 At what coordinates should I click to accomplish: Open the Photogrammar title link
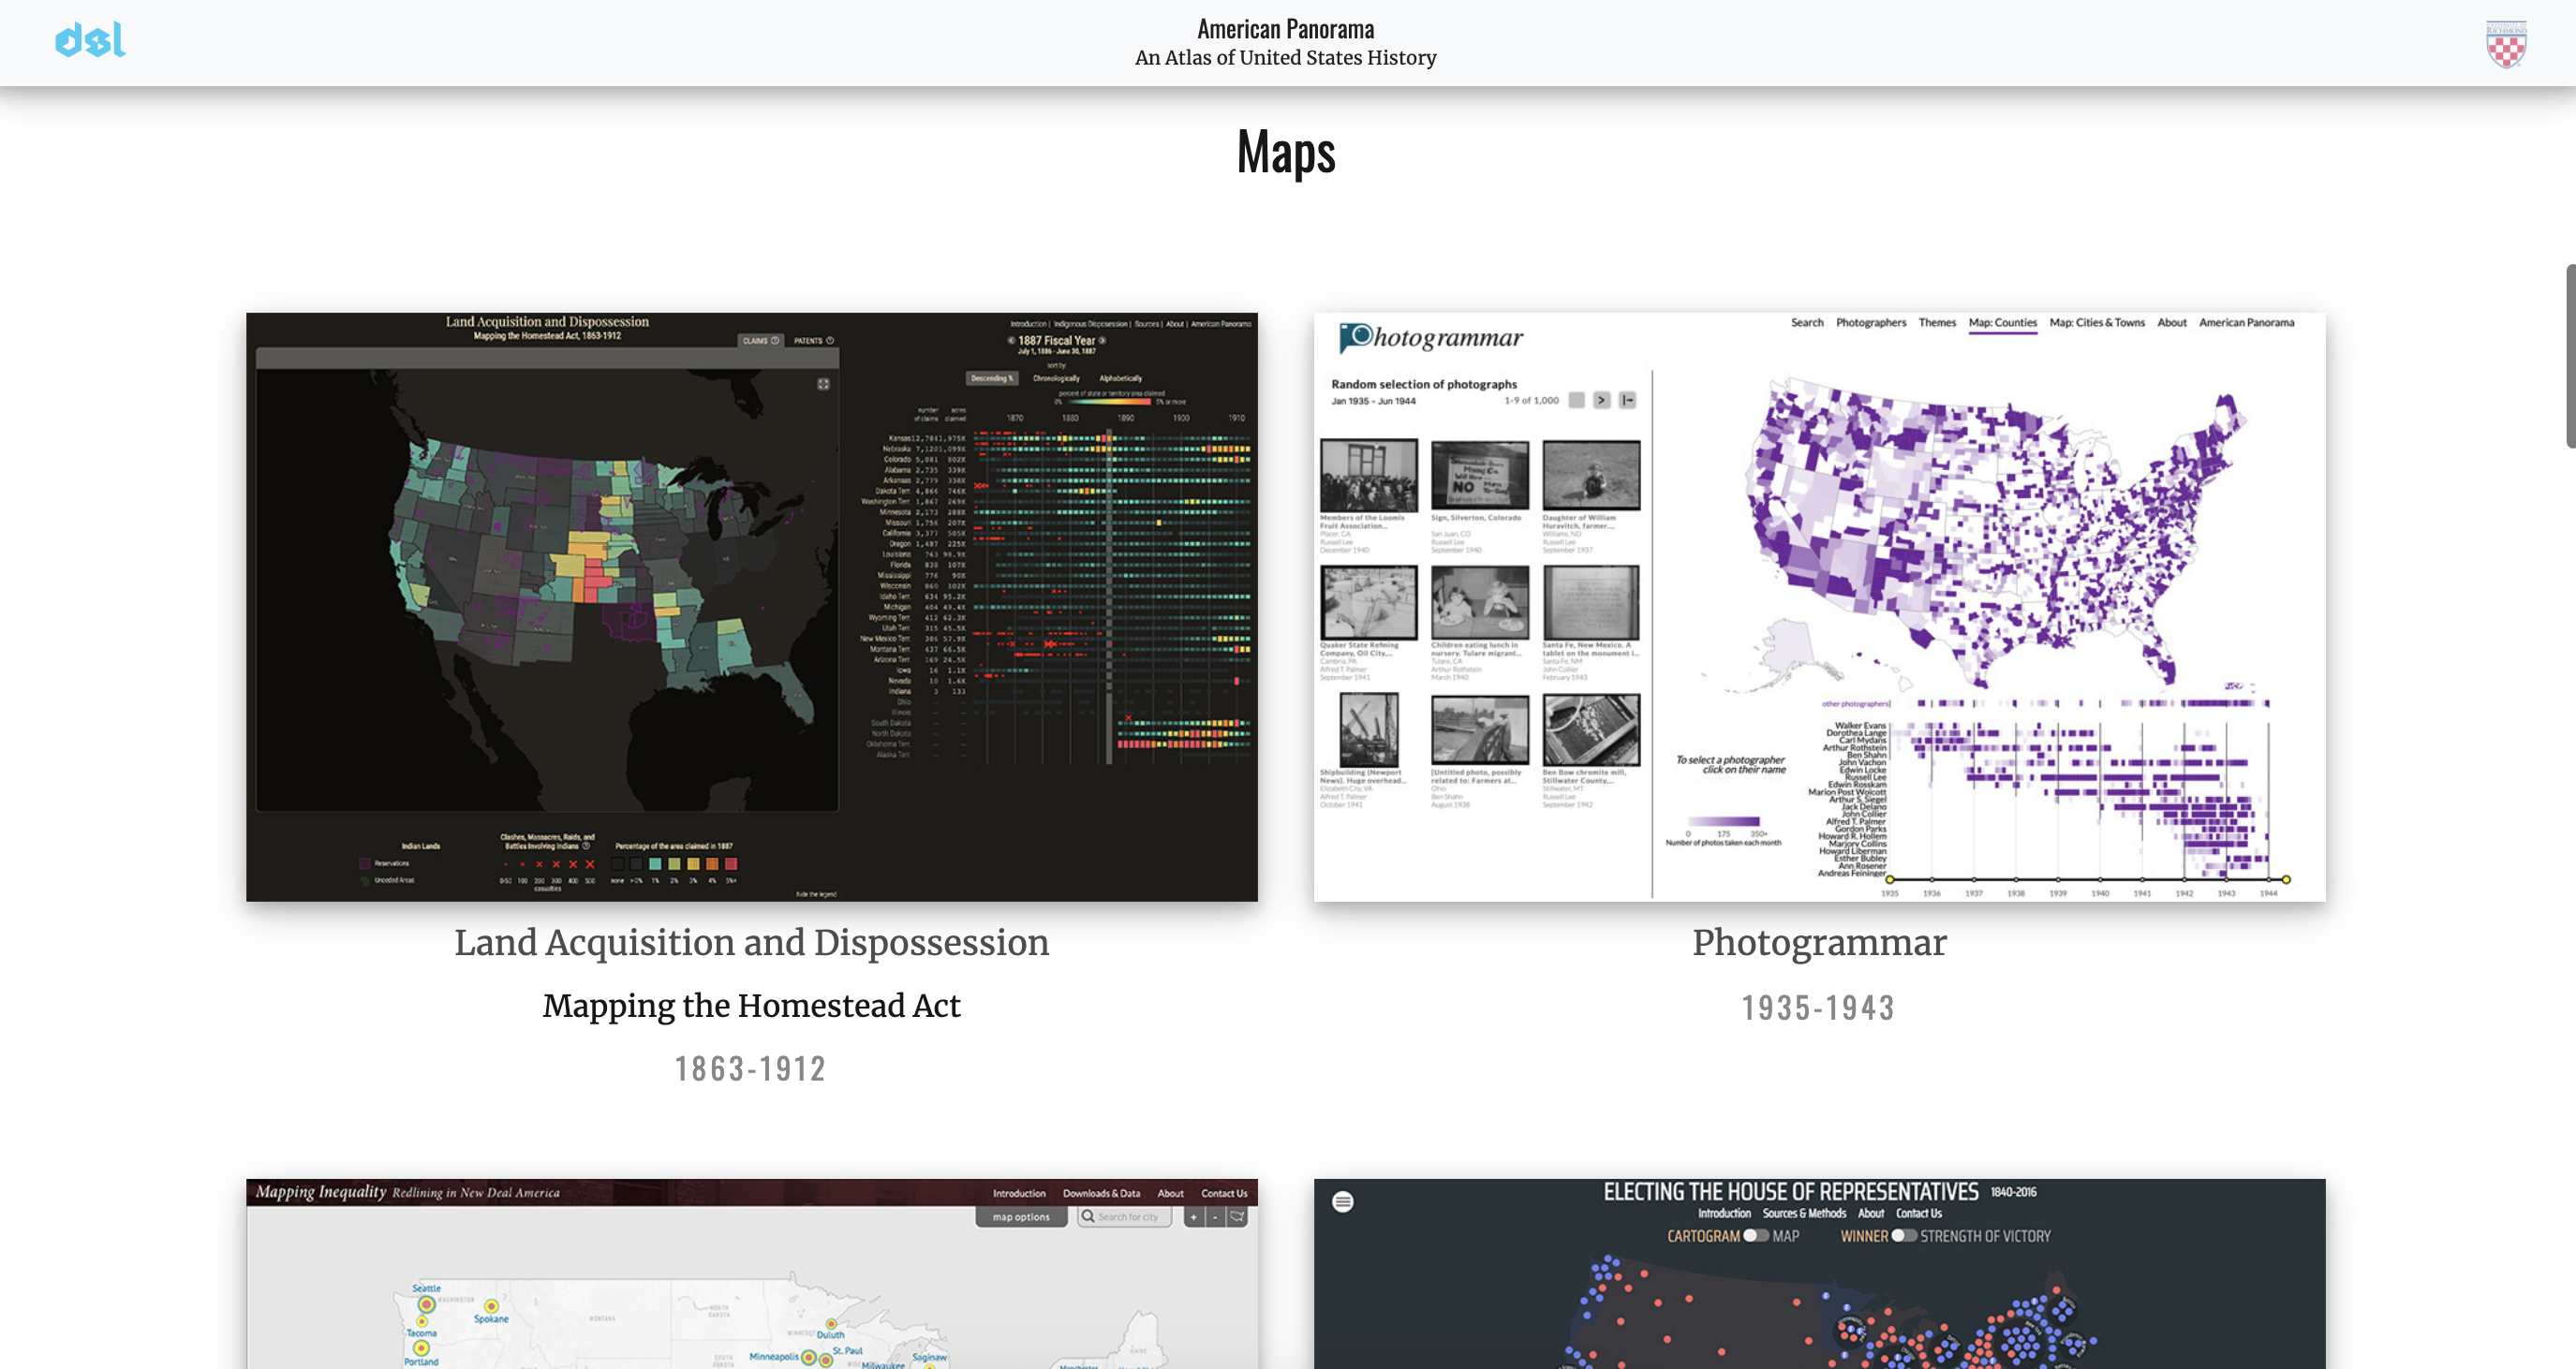tap(1818, 943)
